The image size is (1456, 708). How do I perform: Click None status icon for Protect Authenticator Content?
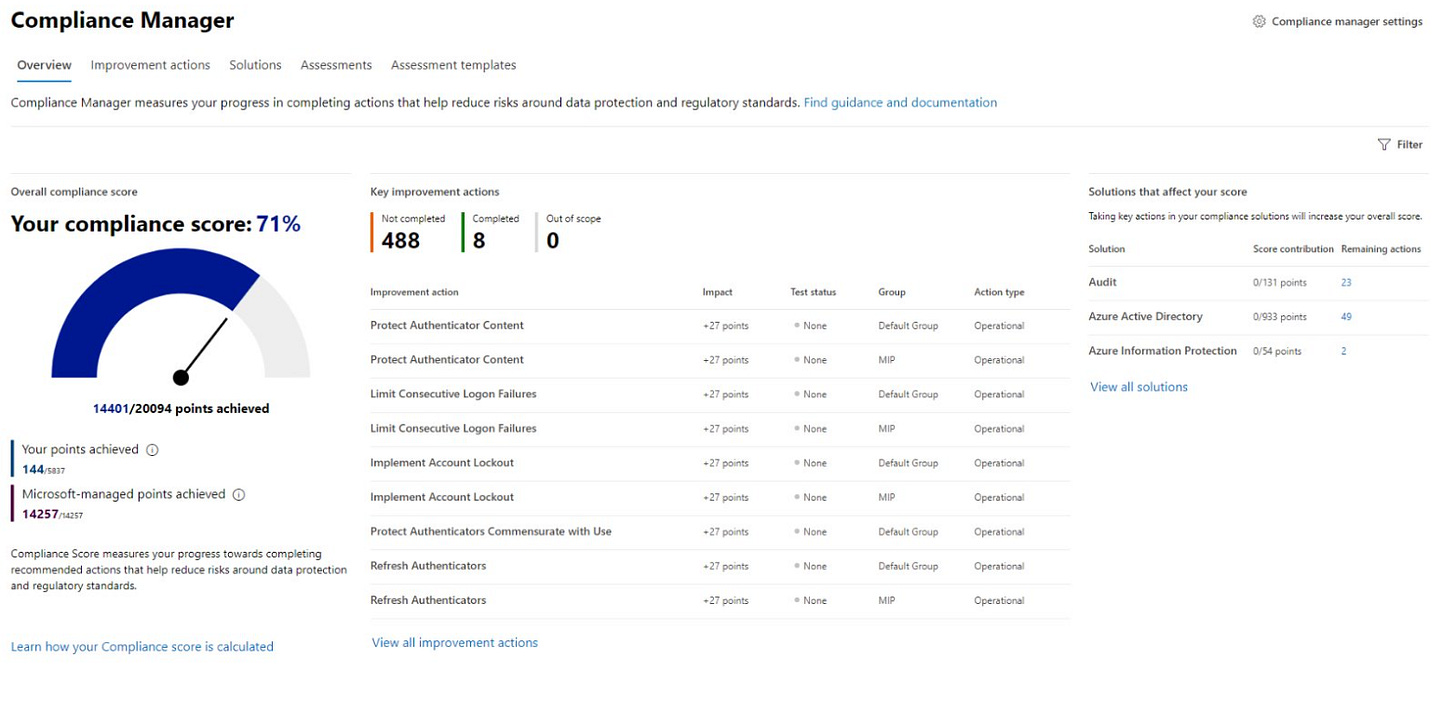coord(799,325)
